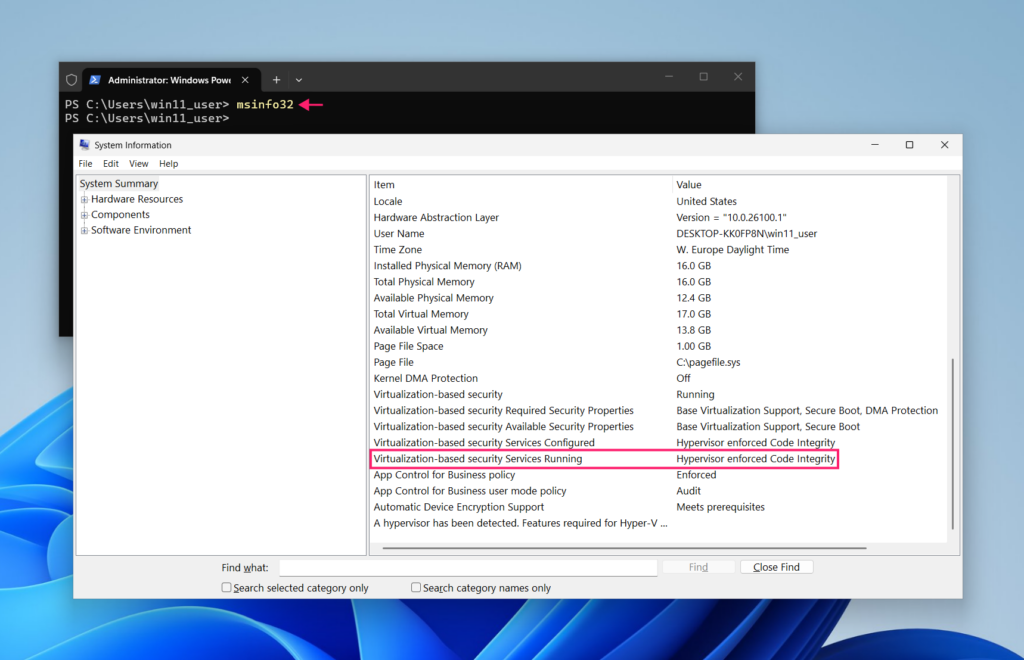Viewport: 1024px width, 660px height.
Task: Select Virtualization-based security Services Running row
Action: (x=658, y=459)
